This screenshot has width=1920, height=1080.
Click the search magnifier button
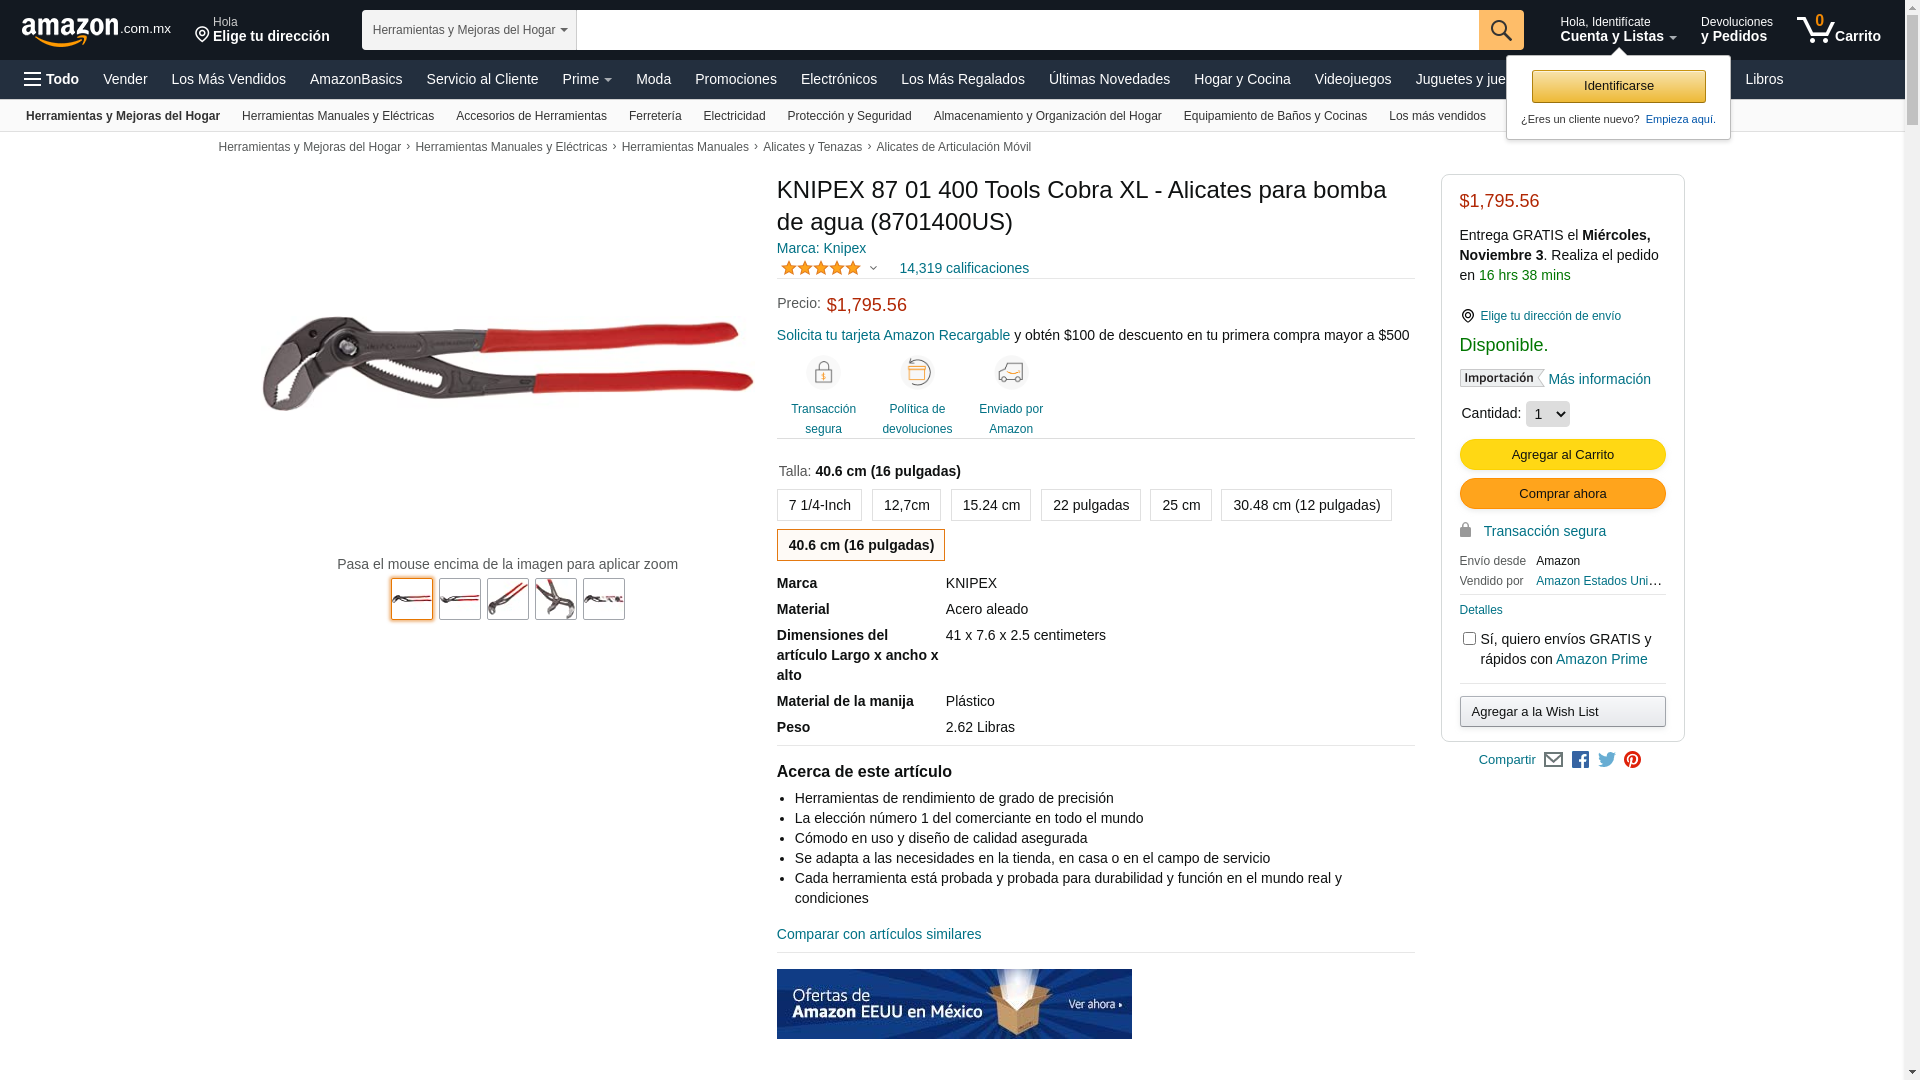coord(1501,30)
